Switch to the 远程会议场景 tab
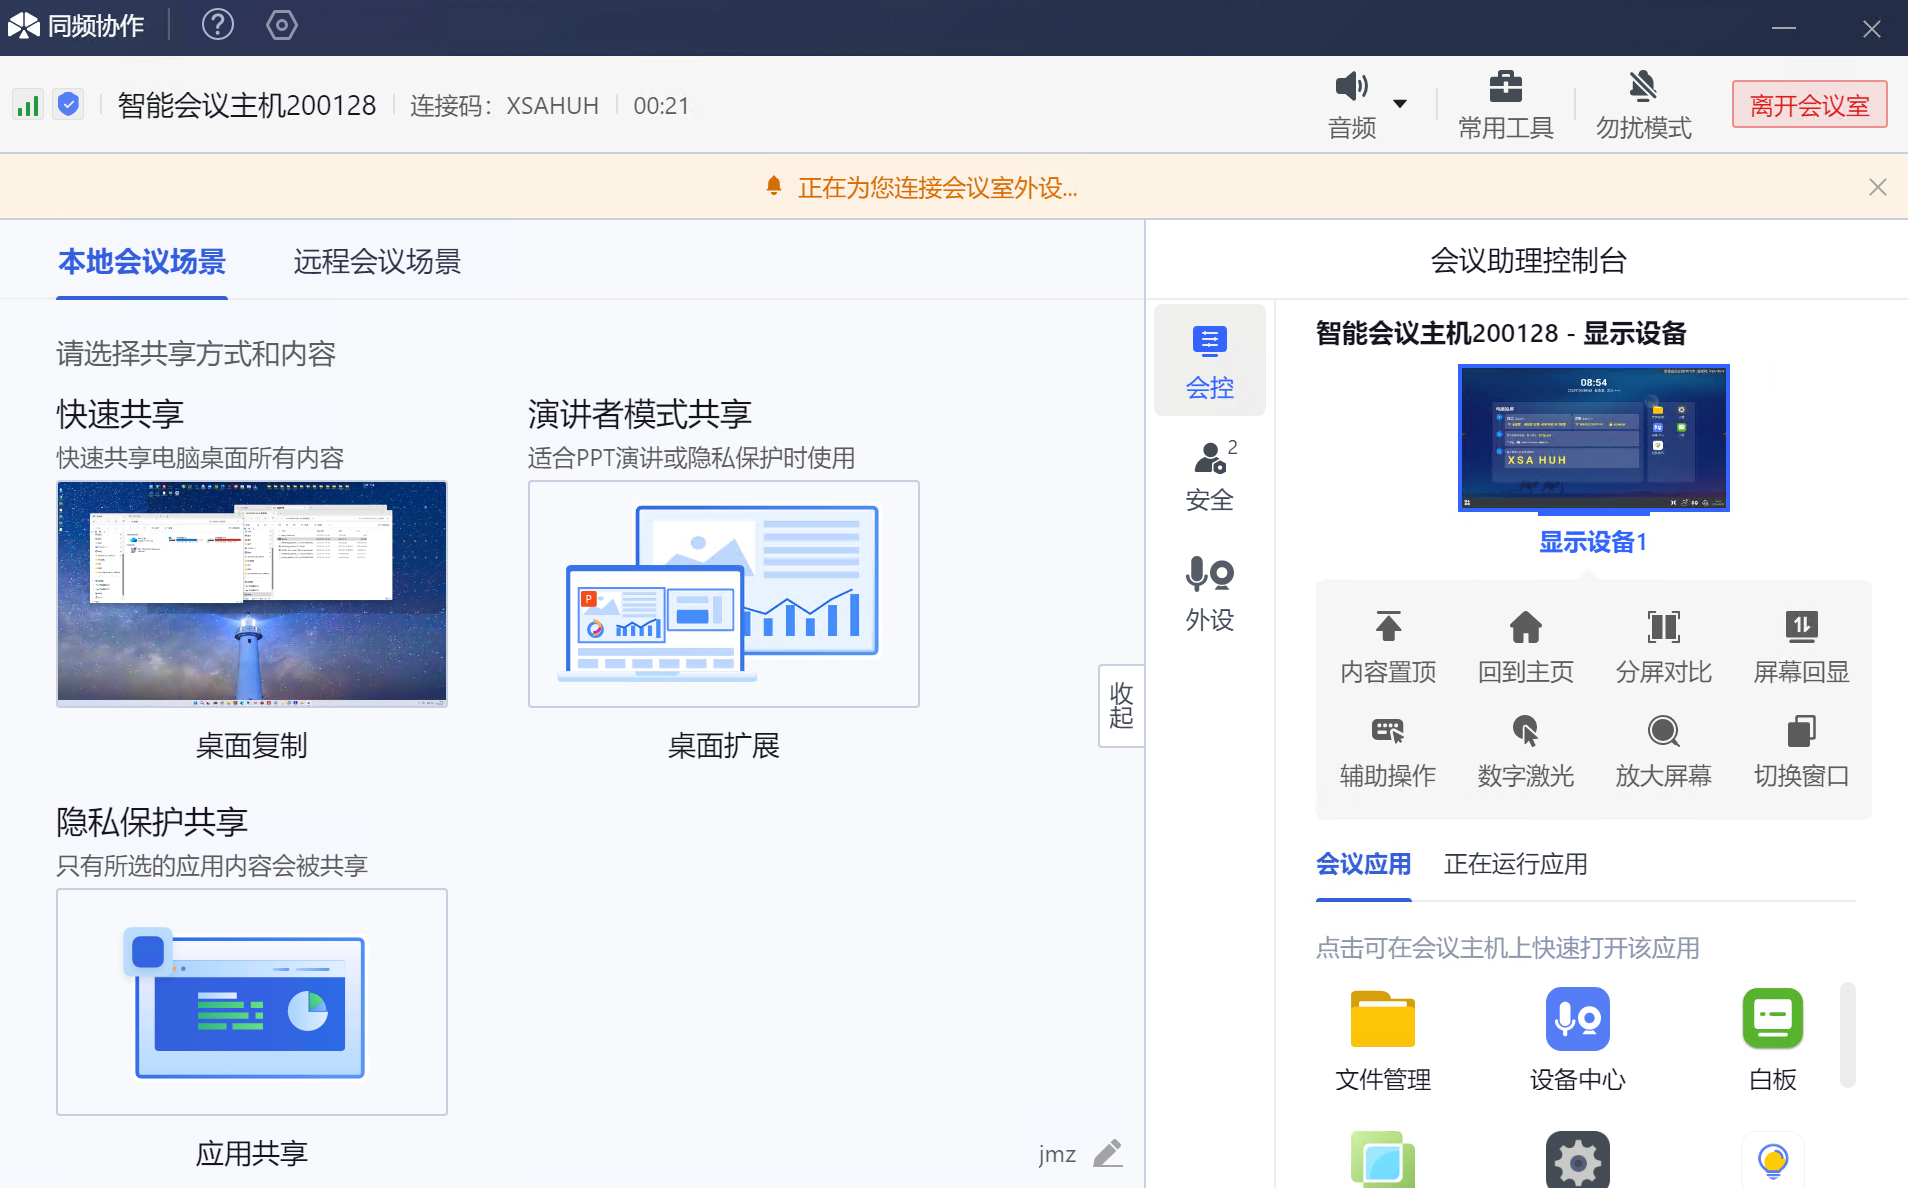Viewport: 1908px width, 1188px height. pos(377,262)
